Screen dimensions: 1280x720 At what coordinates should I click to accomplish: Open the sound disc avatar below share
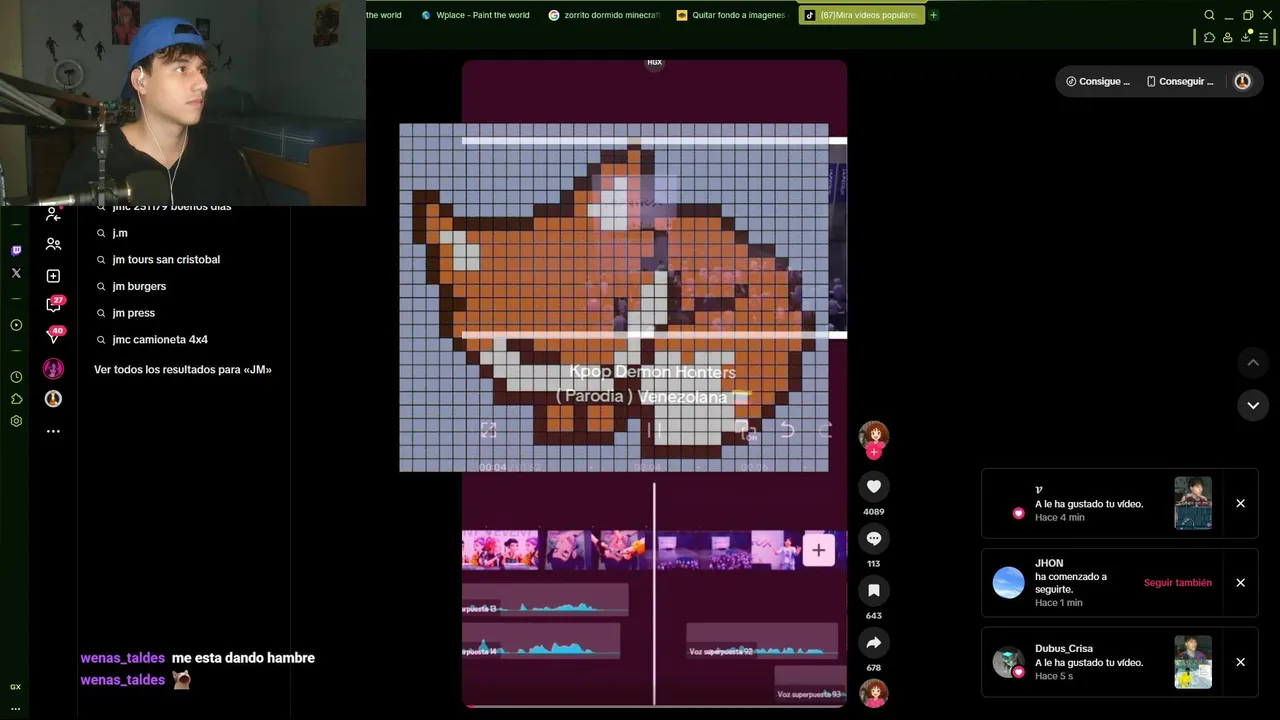click(873, 693)
